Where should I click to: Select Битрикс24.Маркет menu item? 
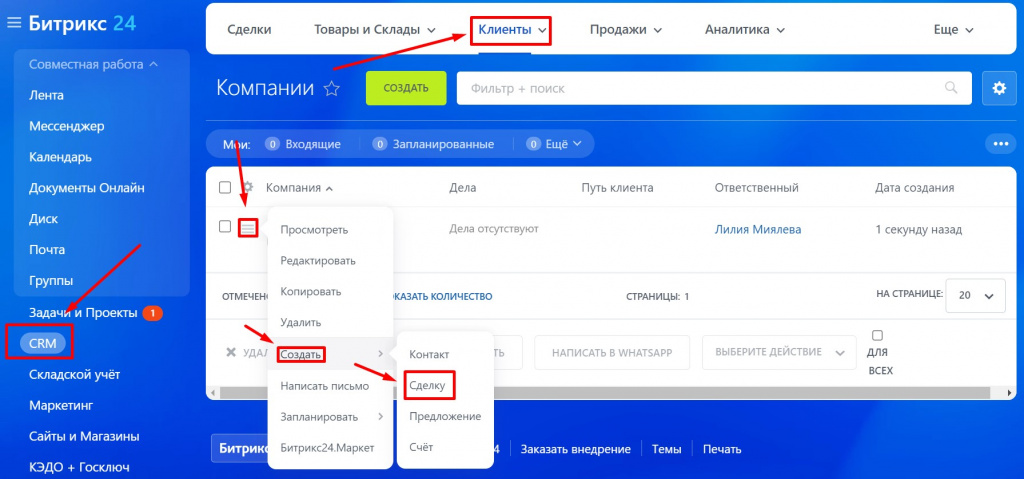(x=325, y=448)
